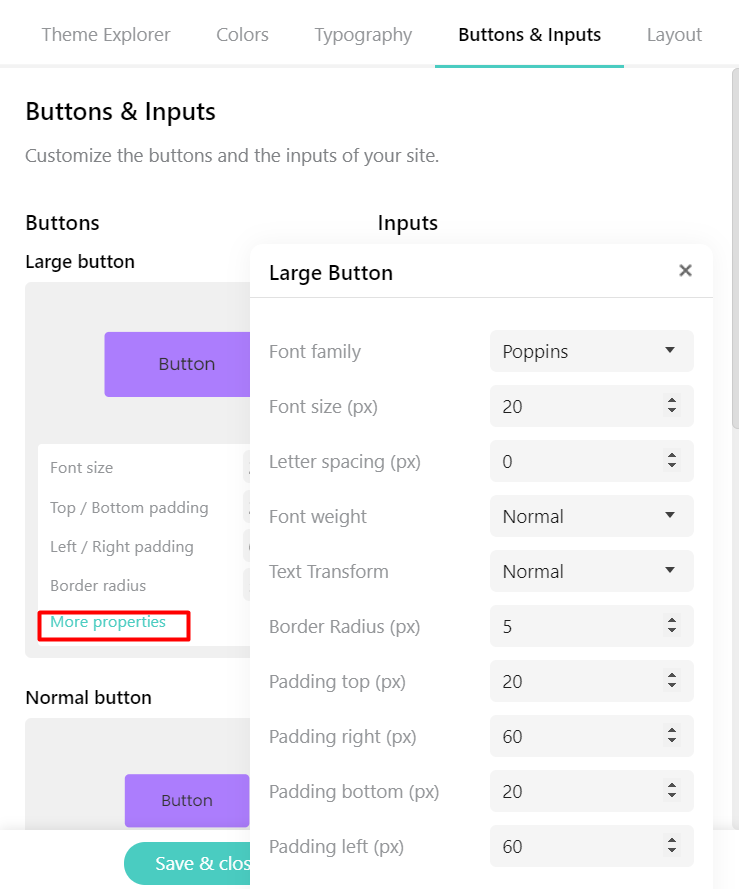Viewport: 739px width, 889px height.
Task: Open the Colors tab
Action: 242,35
